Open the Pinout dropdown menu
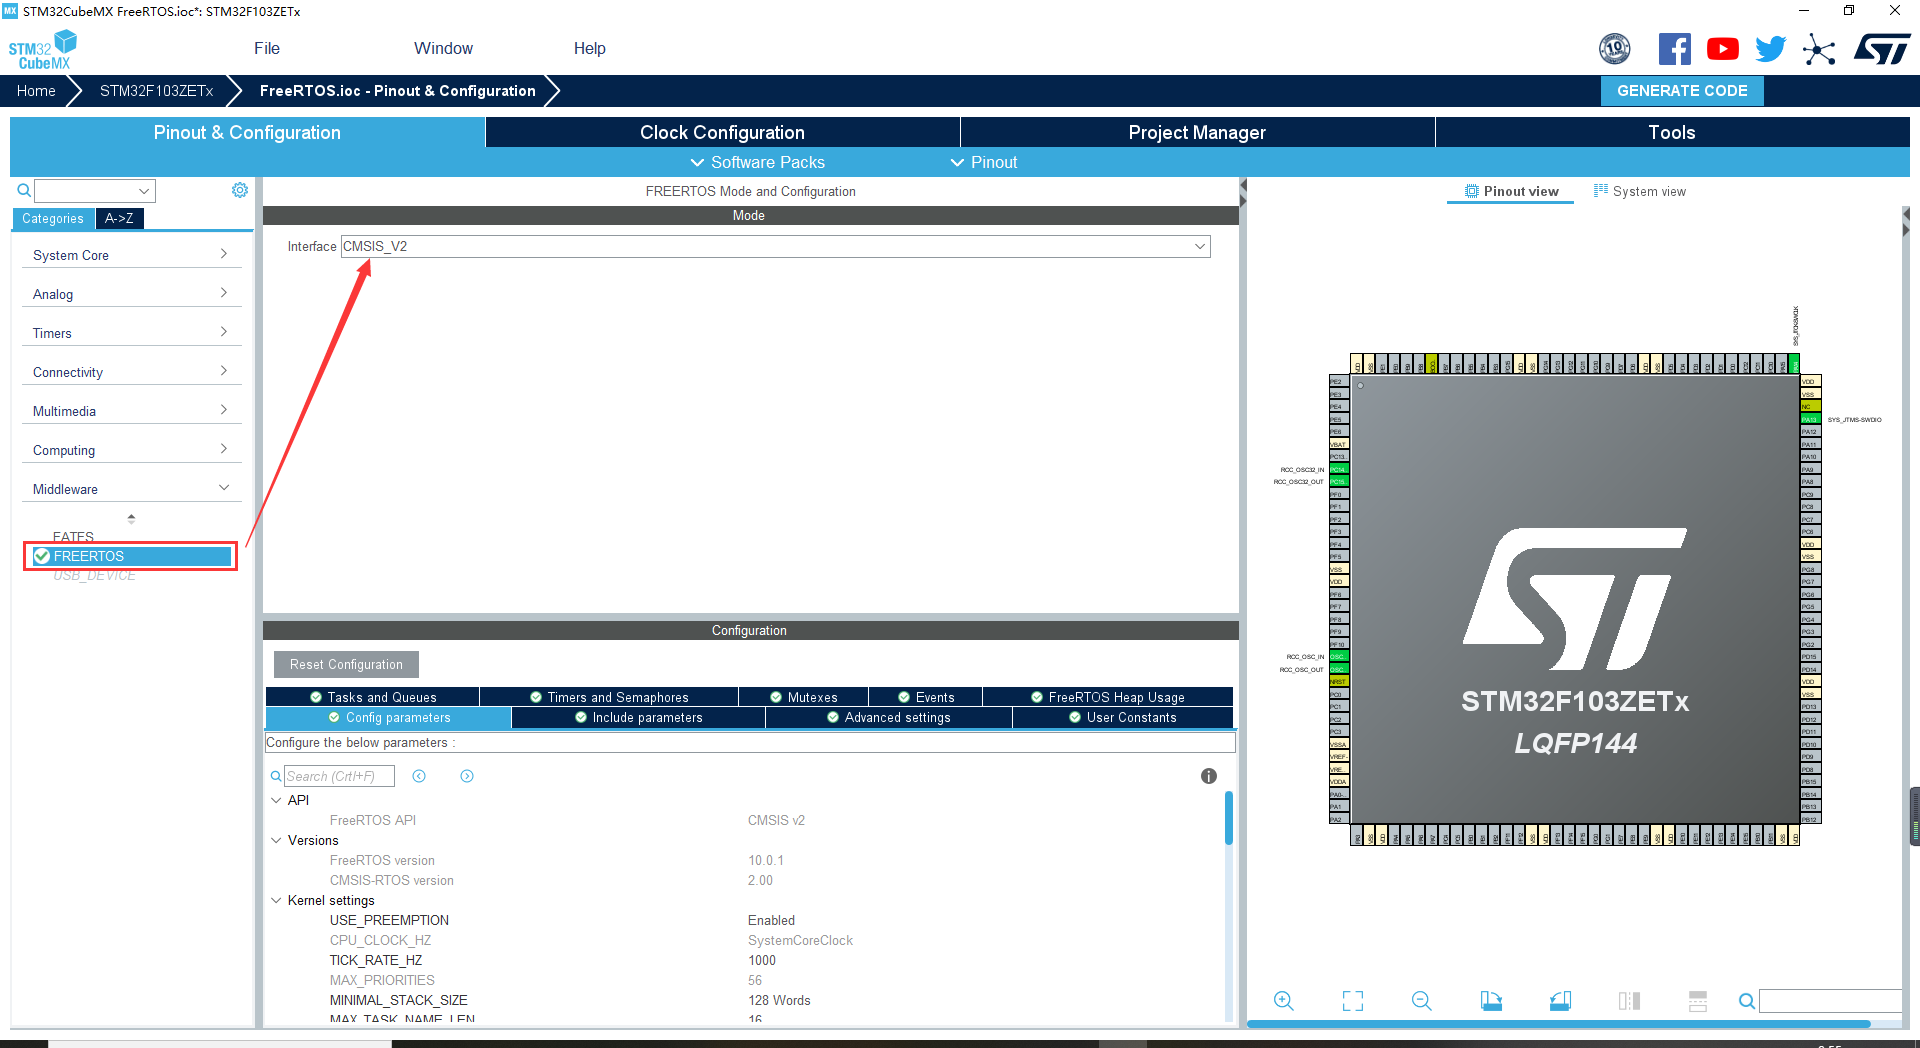The image size is (1920, 1048). click(x=984, y=162)
